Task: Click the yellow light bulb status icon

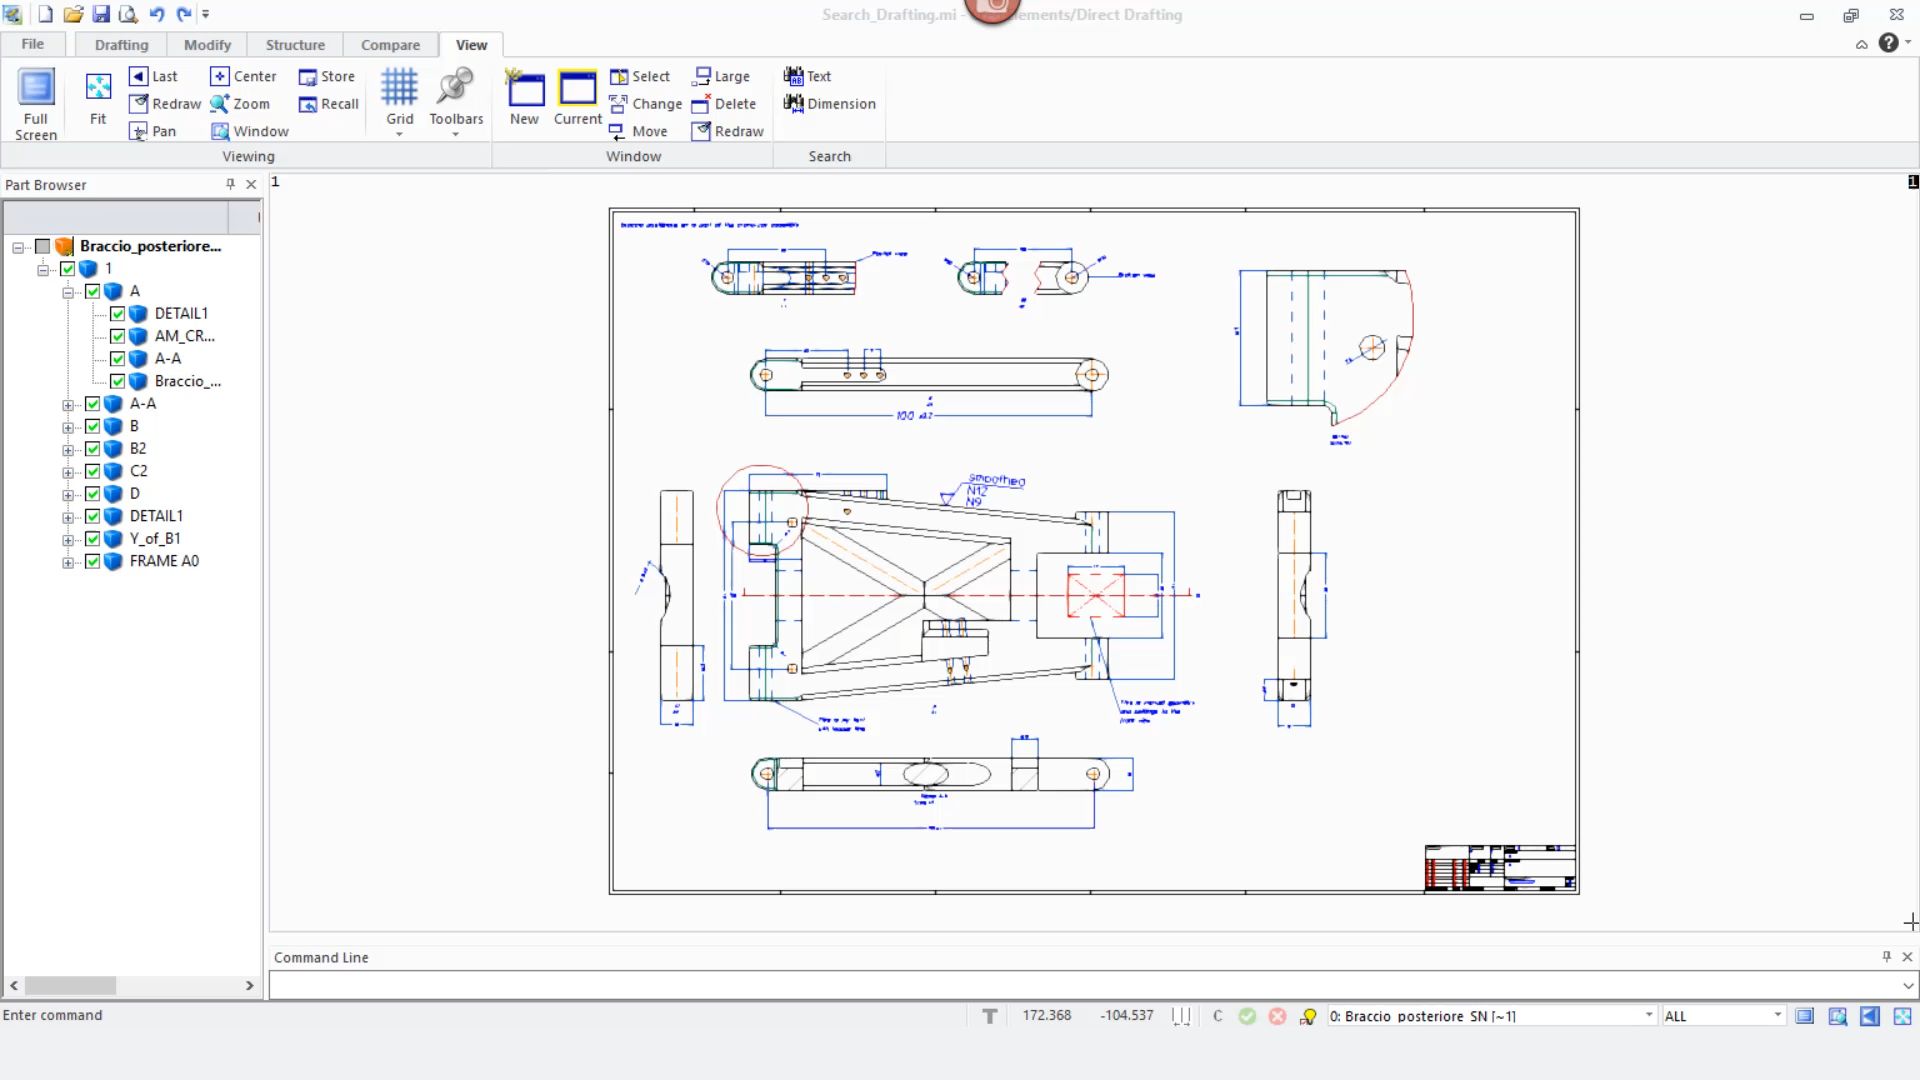Action: [1308, 1016]
